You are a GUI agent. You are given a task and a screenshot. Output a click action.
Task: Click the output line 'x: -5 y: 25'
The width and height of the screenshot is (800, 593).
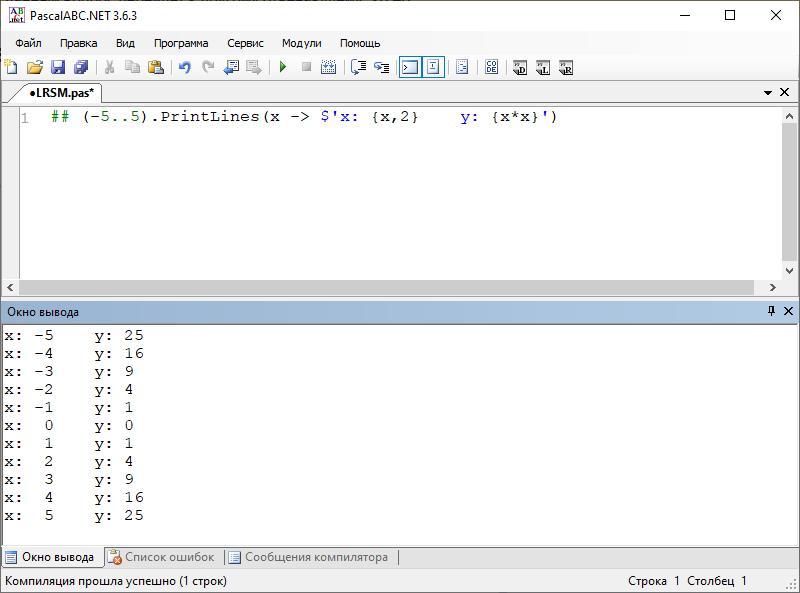point(74,336)
